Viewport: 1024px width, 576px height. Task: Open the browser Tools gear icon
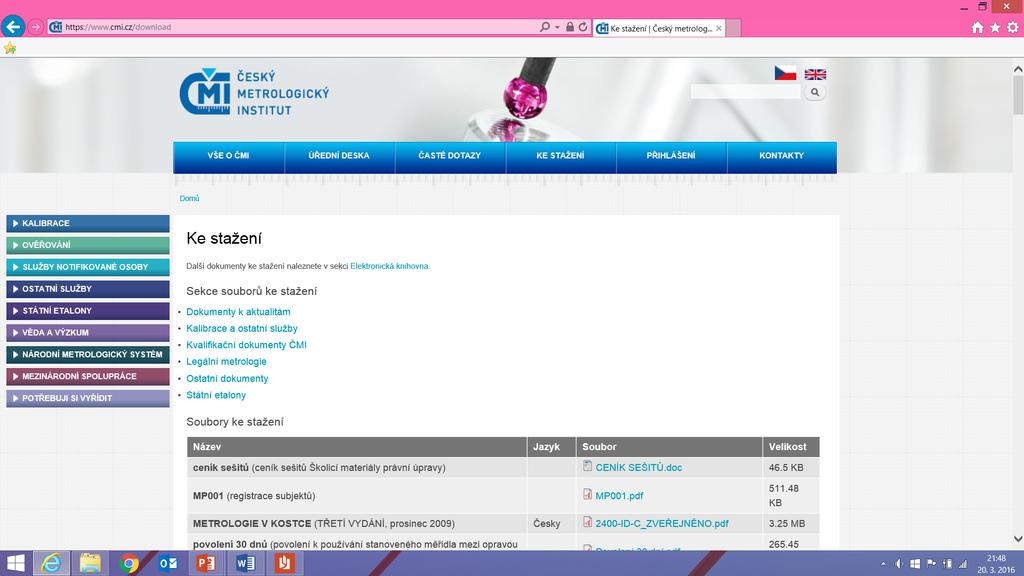click(1012, 27)
